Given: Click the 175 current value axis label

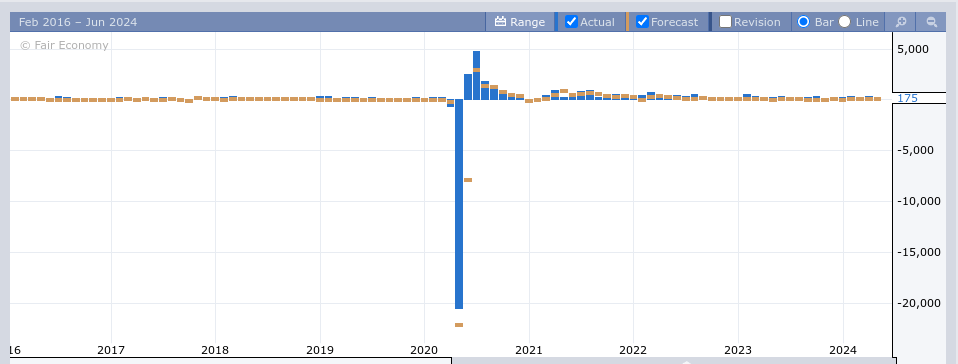Looking at the screenshot, I should (x=907, y=98).
